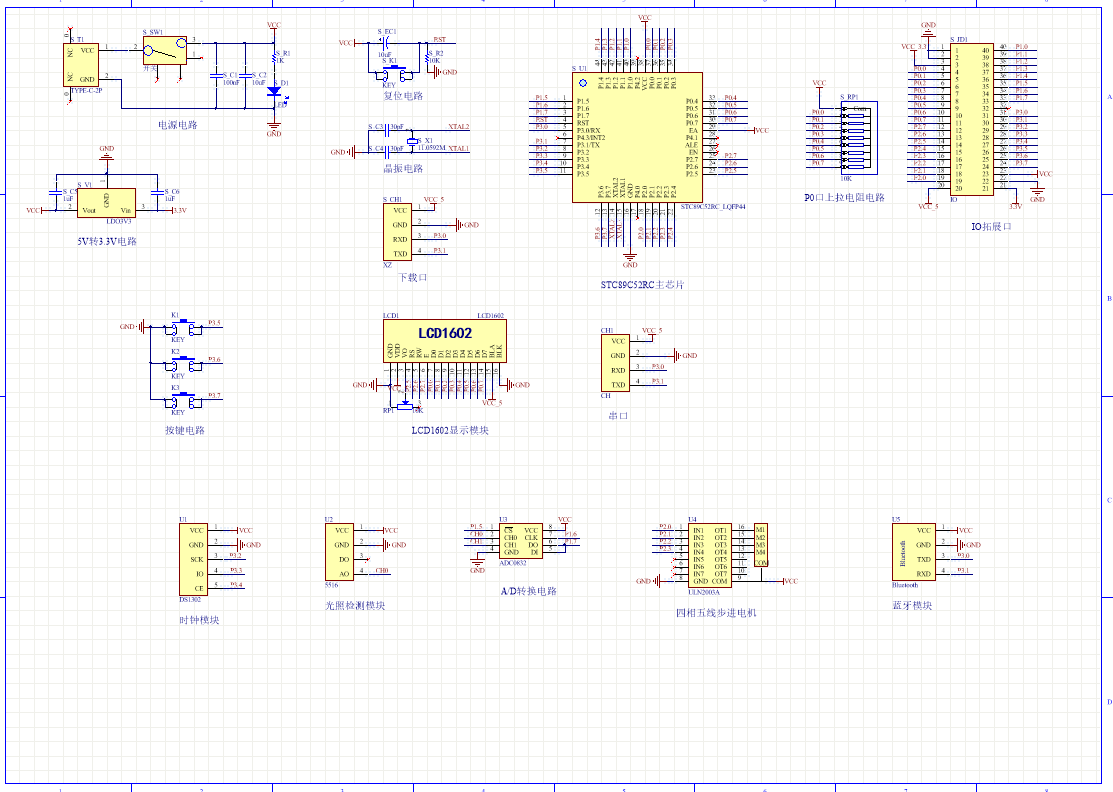1113x792 pixels.
Task: Click the 按键电路 label
Action: tap(185, 430)
